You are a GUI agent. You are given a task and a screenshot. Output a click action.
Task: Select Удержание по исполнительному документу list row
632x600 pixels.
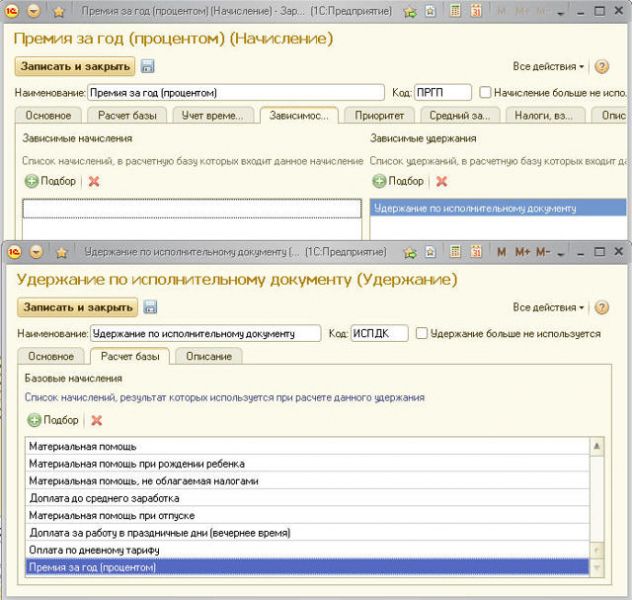click(498, 208)
